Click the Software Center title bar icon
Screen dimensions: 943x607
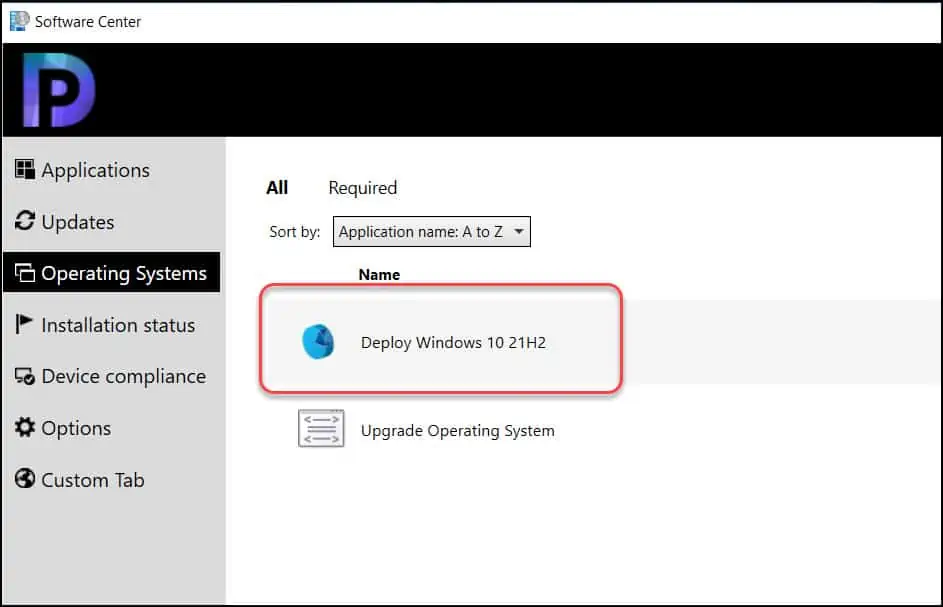tap(19, 21)
